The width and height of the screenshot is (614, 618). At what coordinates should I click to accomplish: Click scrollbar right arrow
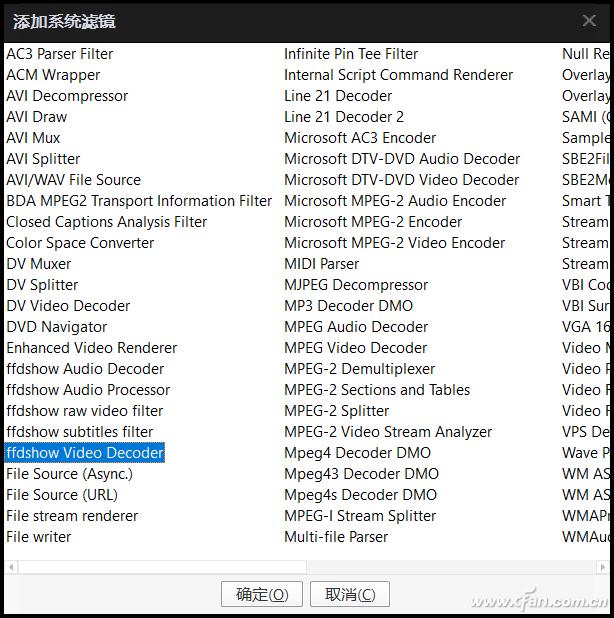pos(603,567)
